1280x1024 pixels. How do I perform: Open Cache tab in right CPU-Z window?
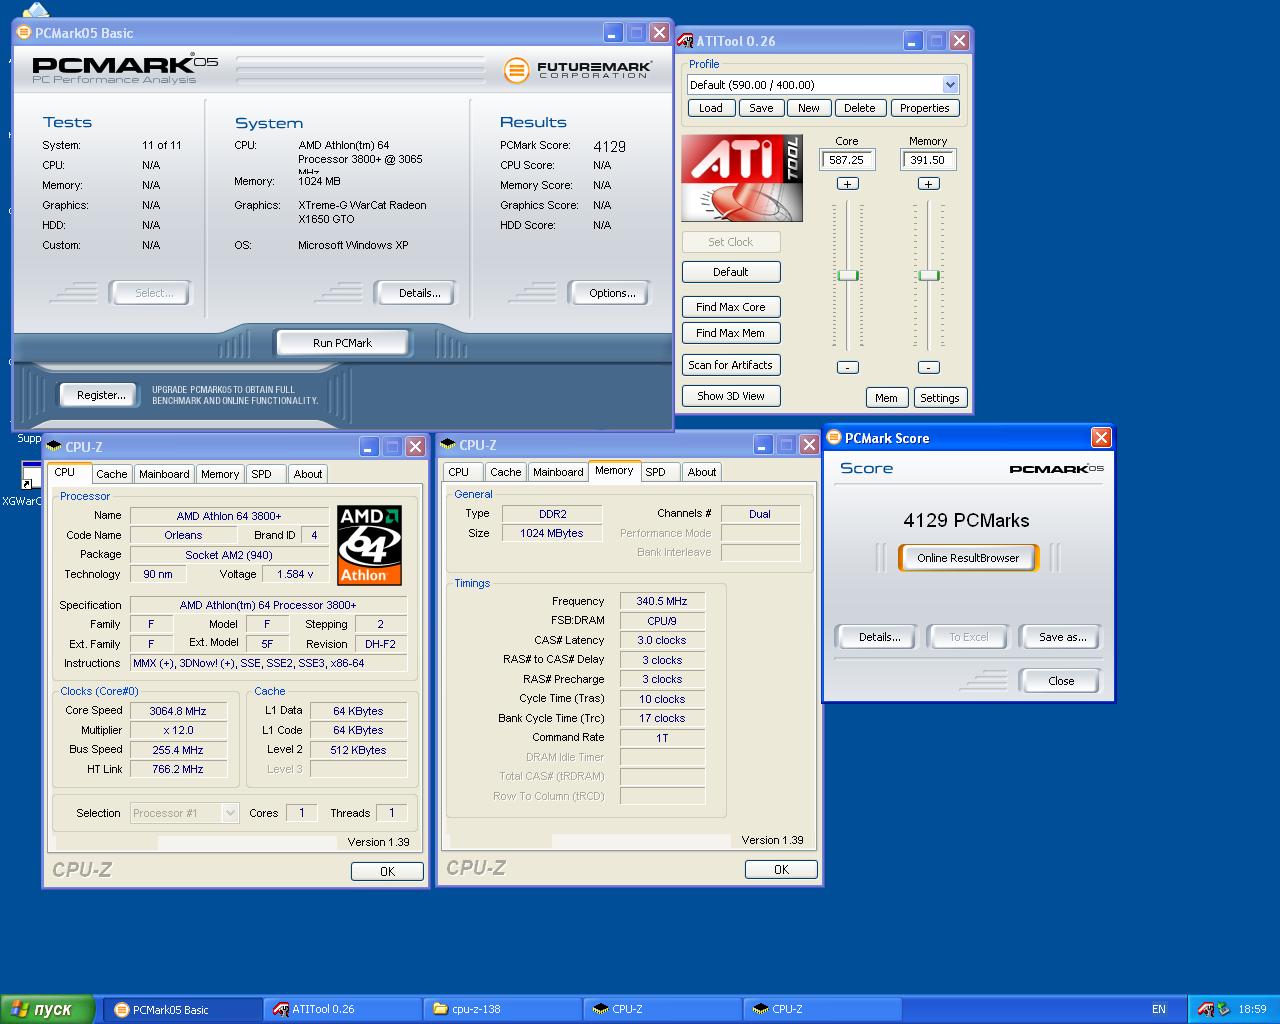tap(506, 472)
